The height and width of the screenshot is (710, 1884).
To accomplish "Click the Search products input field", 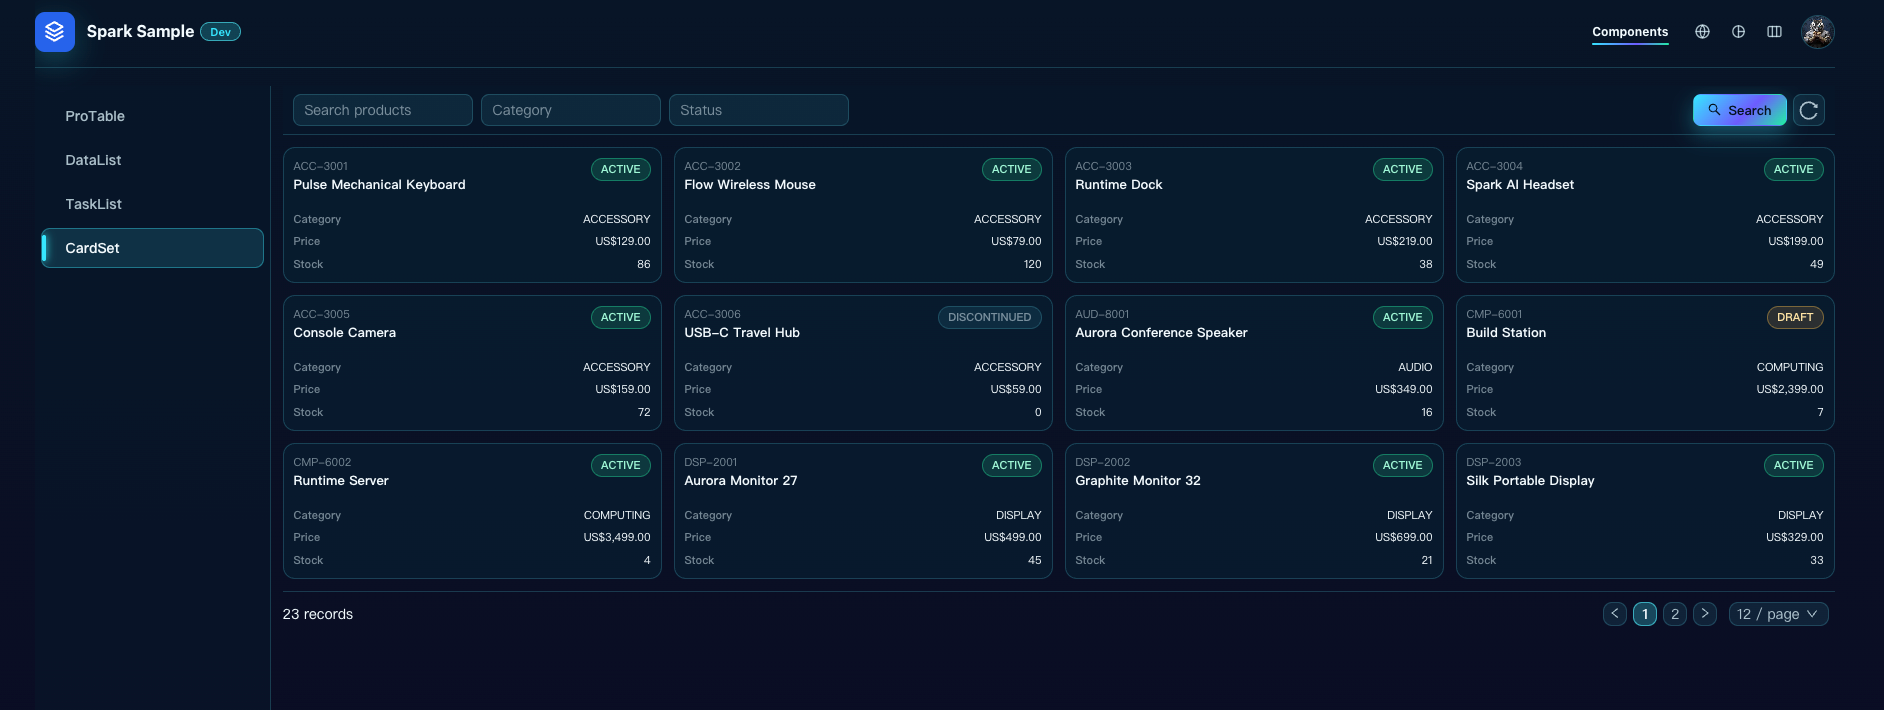I will point(382,110).
